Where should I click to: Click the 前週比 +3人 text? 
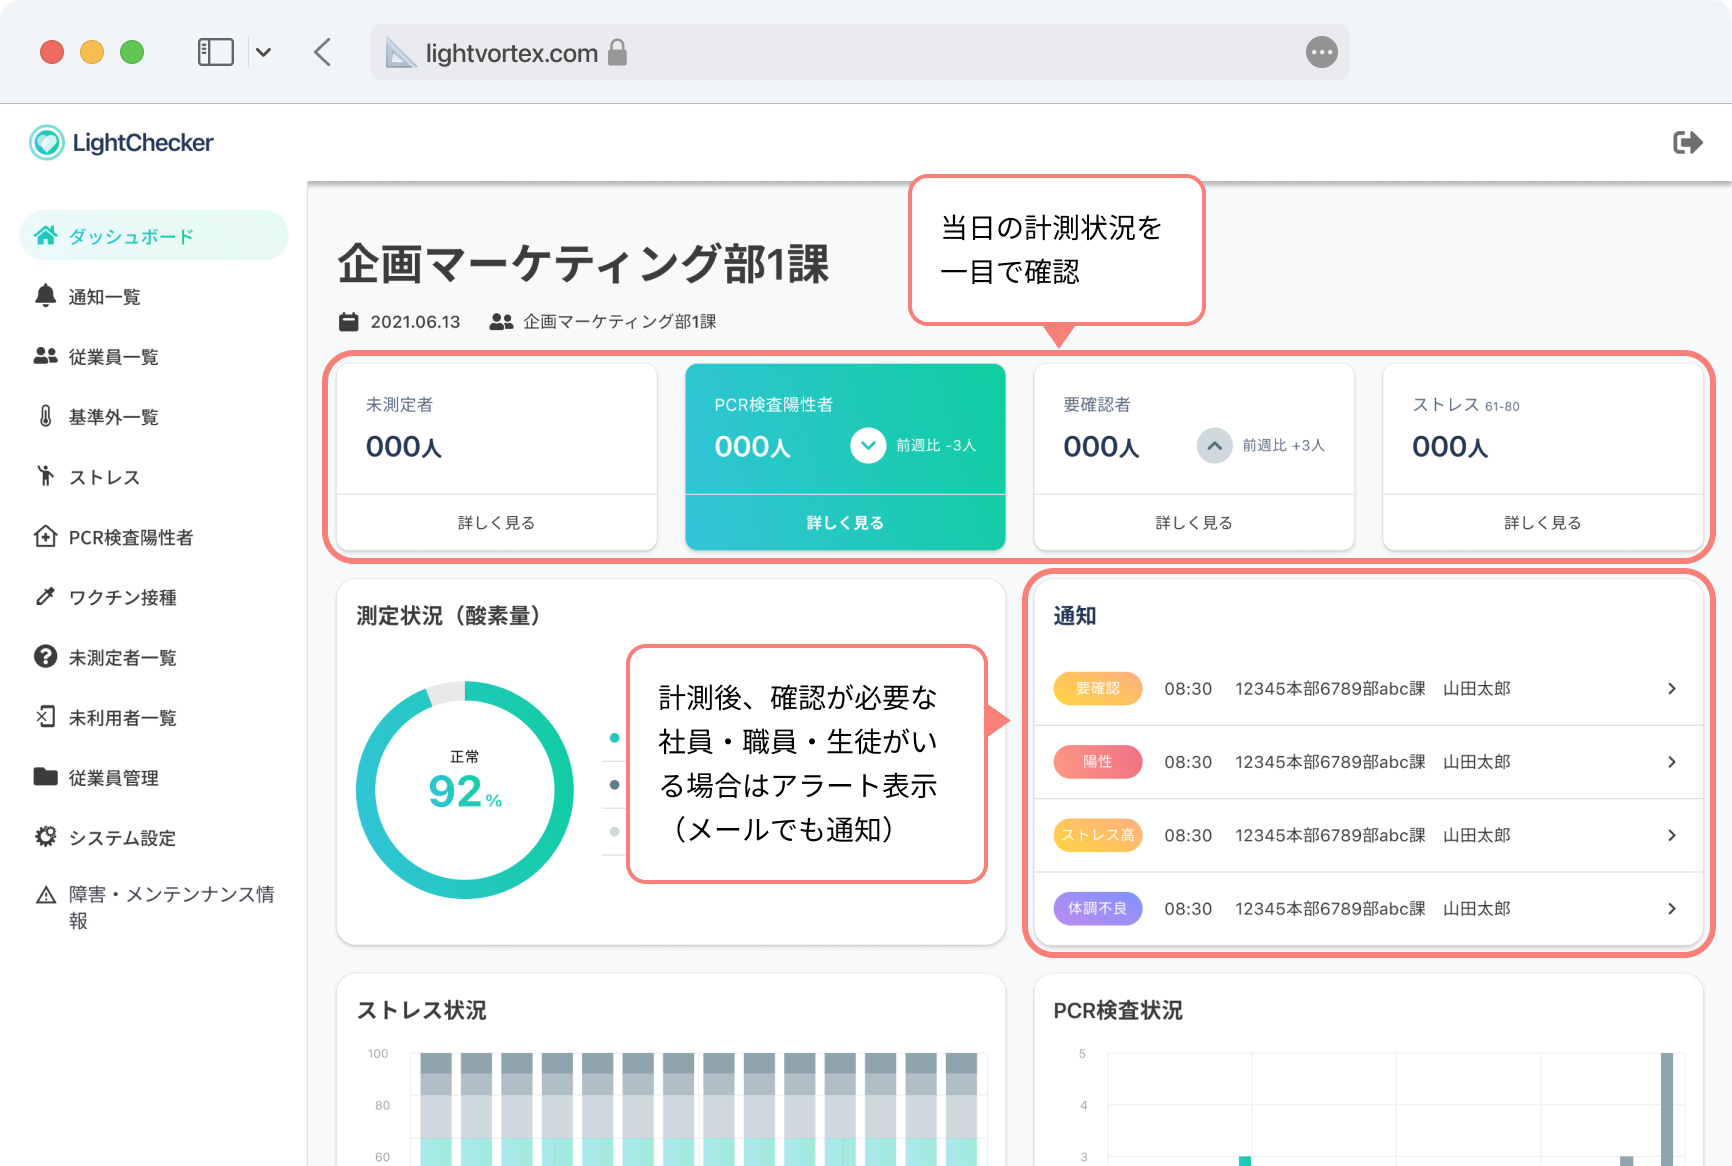pyautogui.click(x=1283, y=445)
